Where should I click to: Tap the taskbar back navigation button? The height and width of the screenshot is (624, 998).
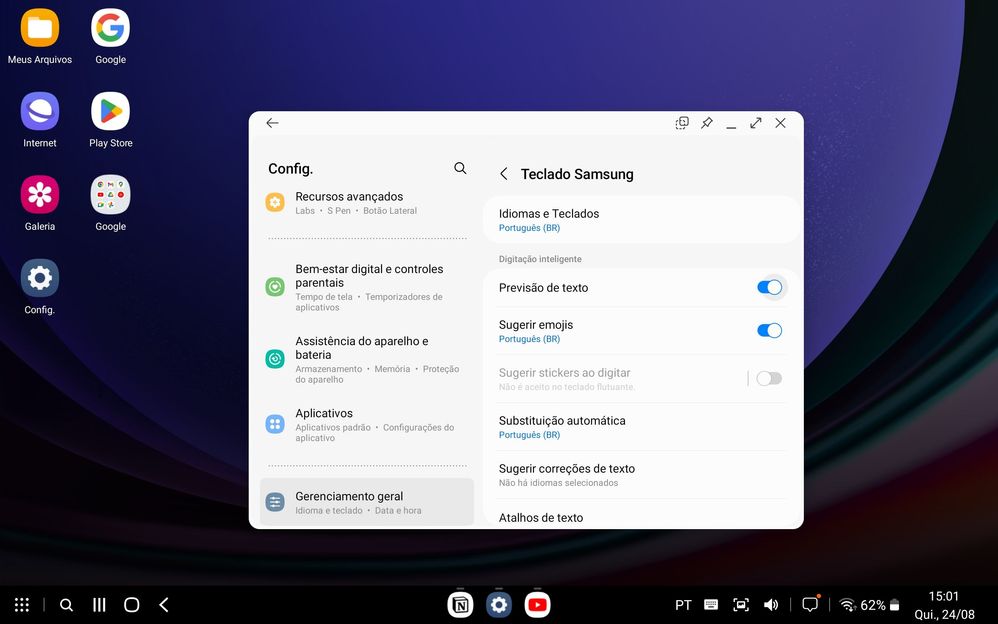(x=164, y=605)
